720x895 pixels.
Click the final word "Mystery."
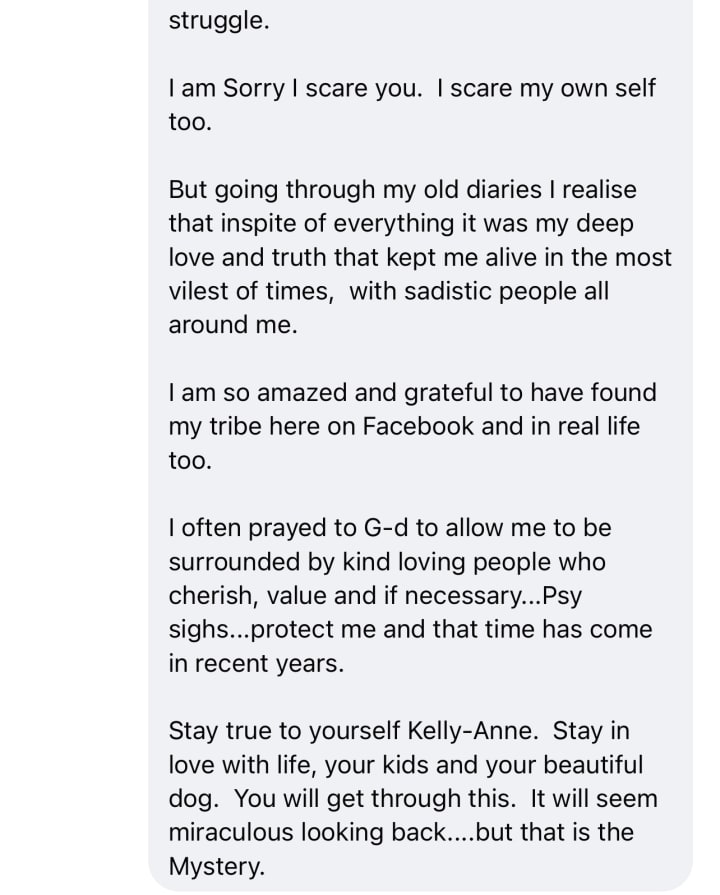click(x=217, y=866)
